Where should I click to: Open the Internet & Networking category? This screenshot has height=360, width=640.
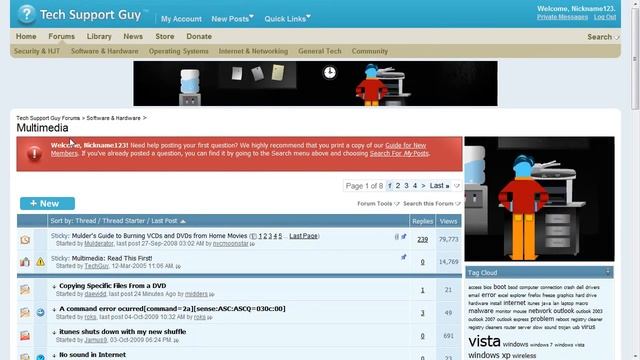point(253,51)
